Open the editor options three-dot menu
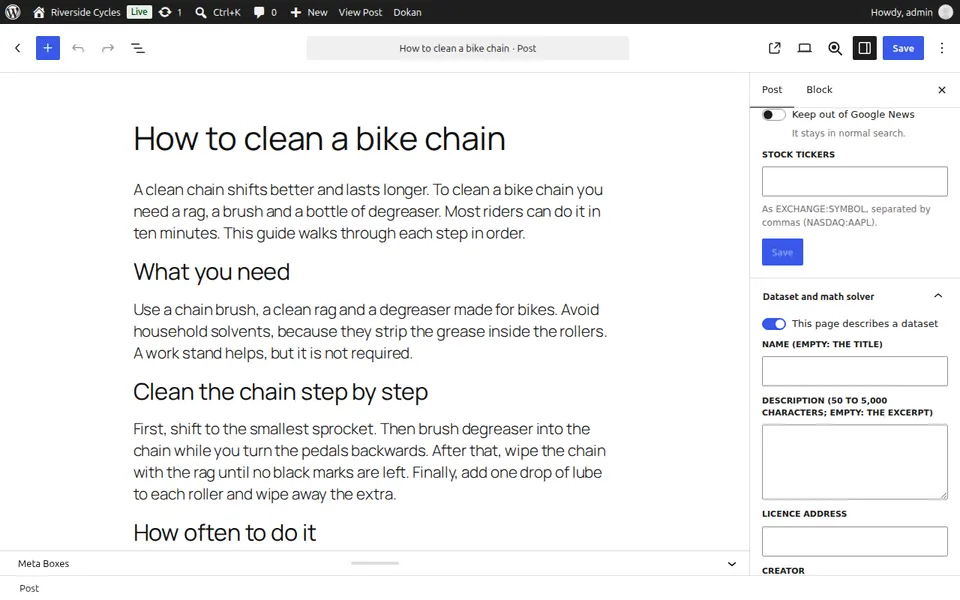Viewport: 960px width, 600px height. coord(942,48)
